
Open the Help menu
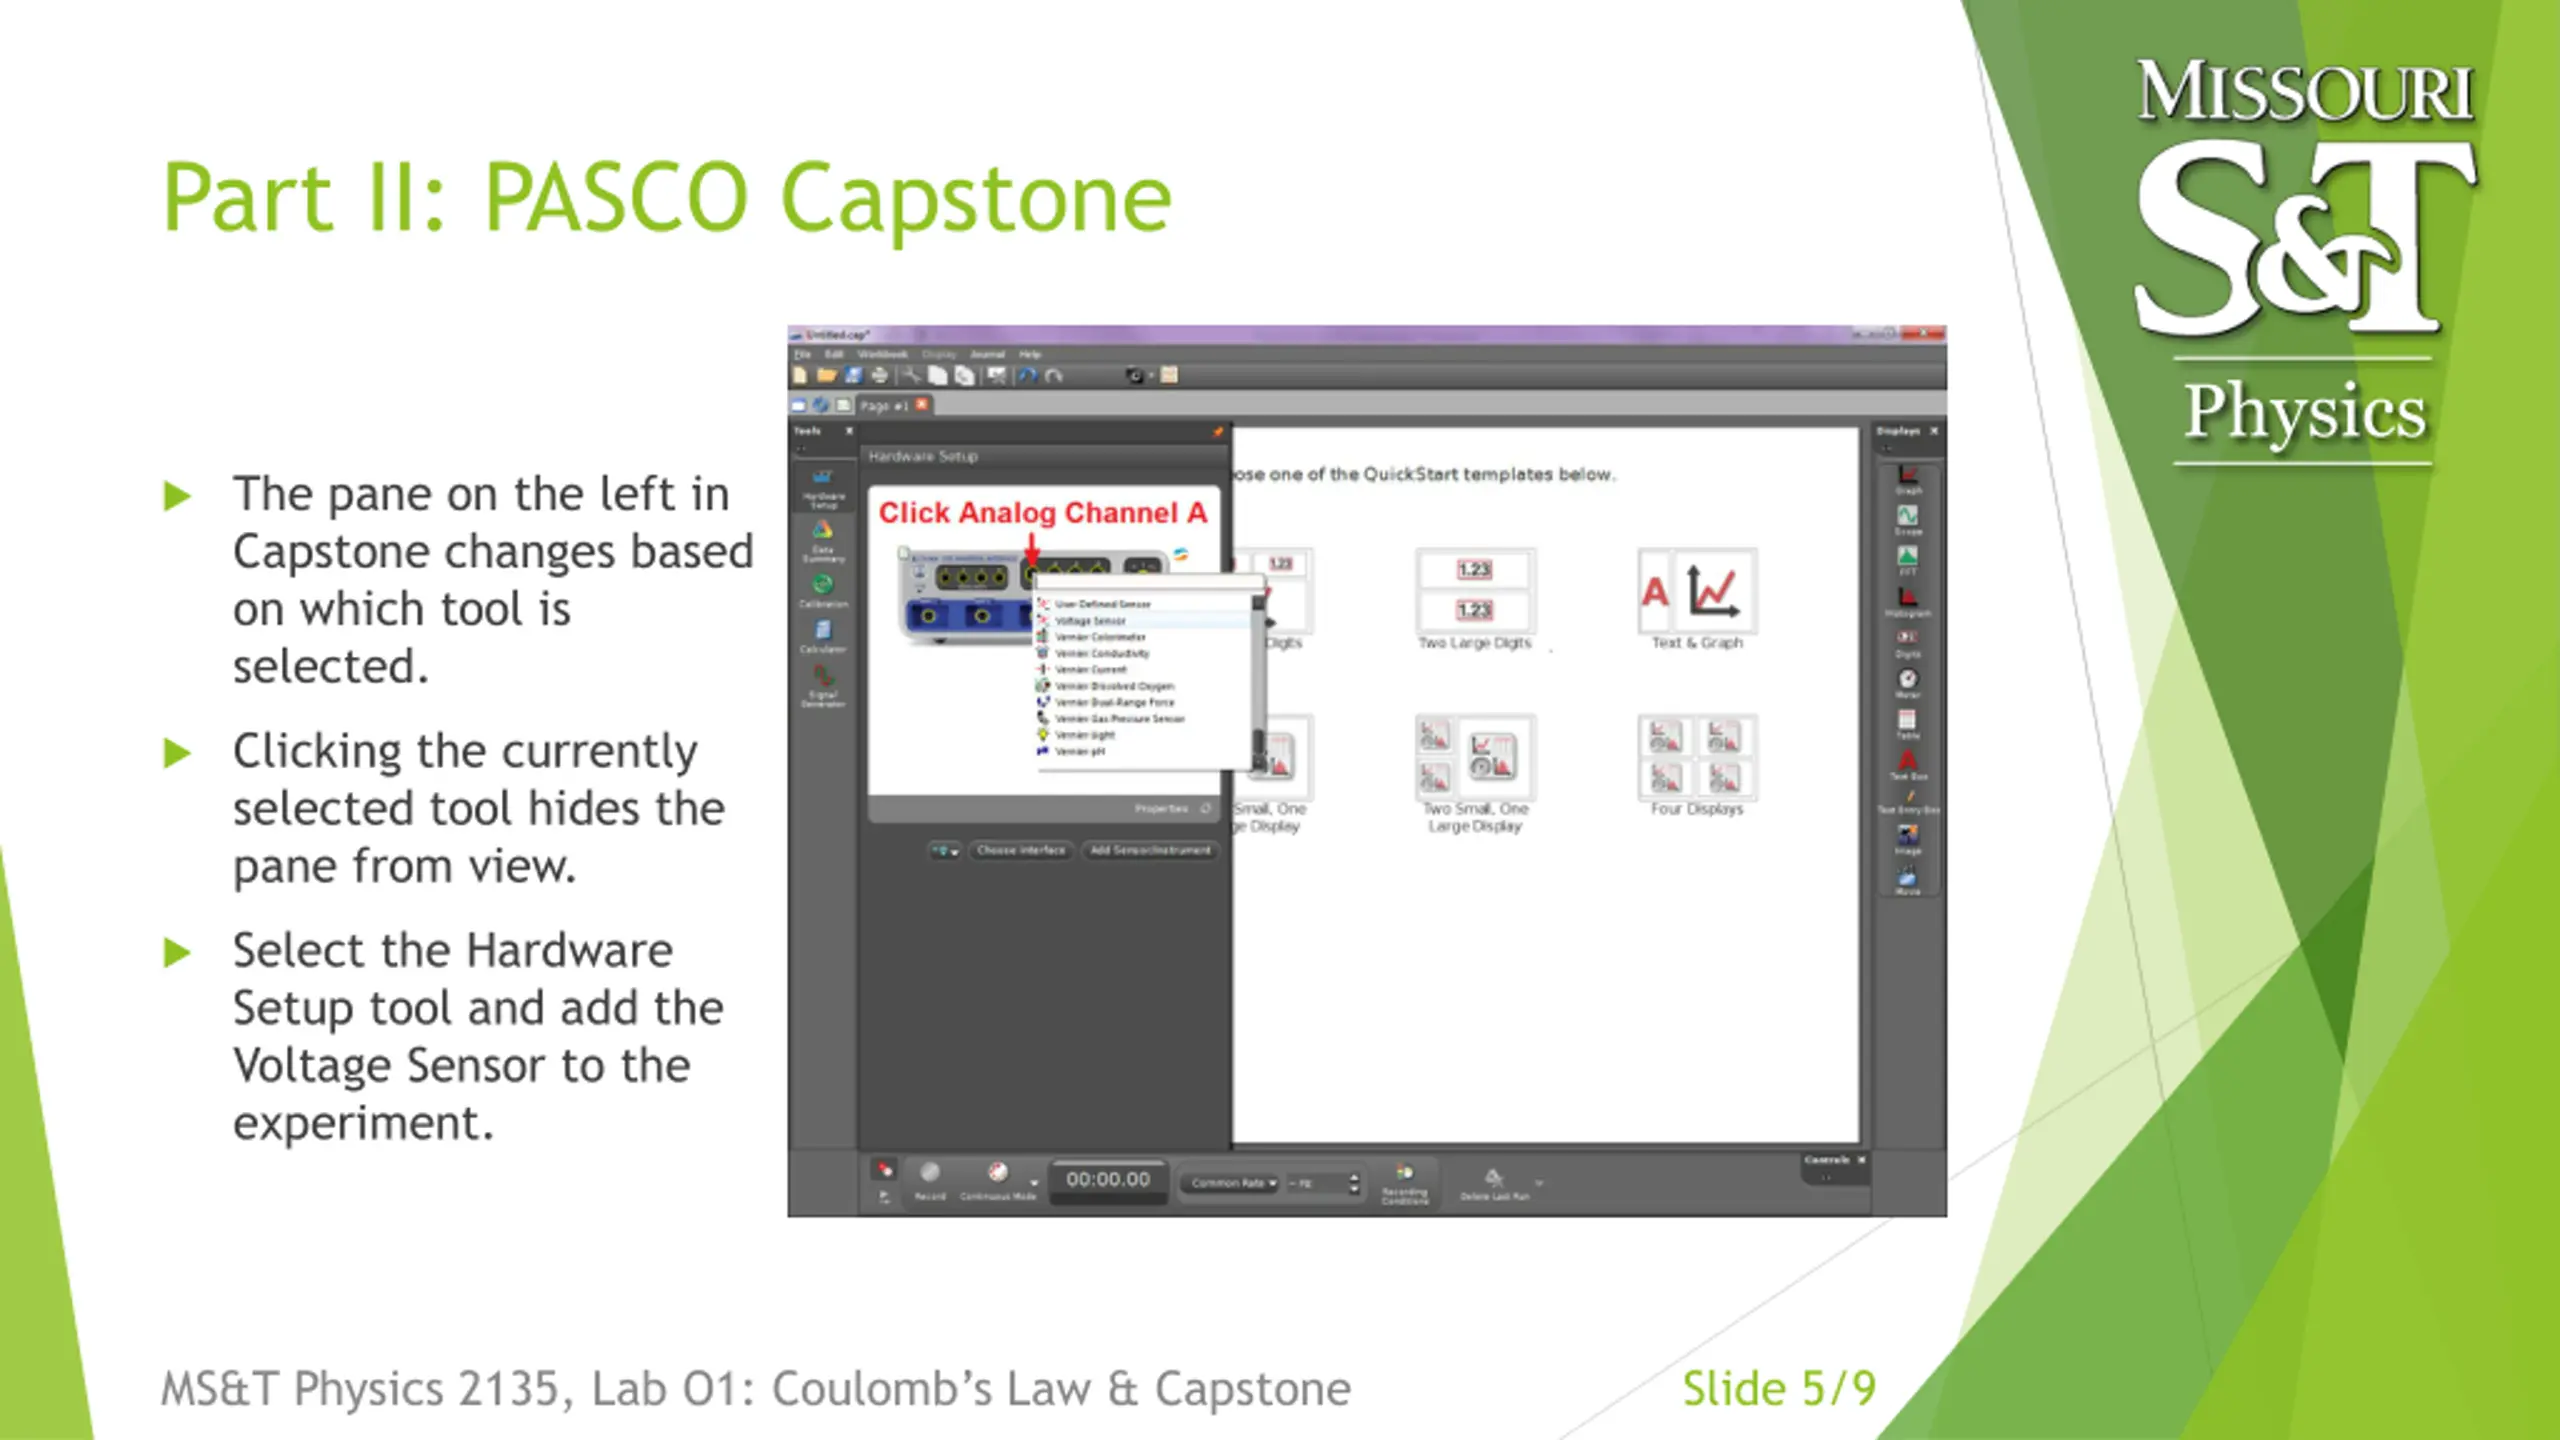point(1030,354)
